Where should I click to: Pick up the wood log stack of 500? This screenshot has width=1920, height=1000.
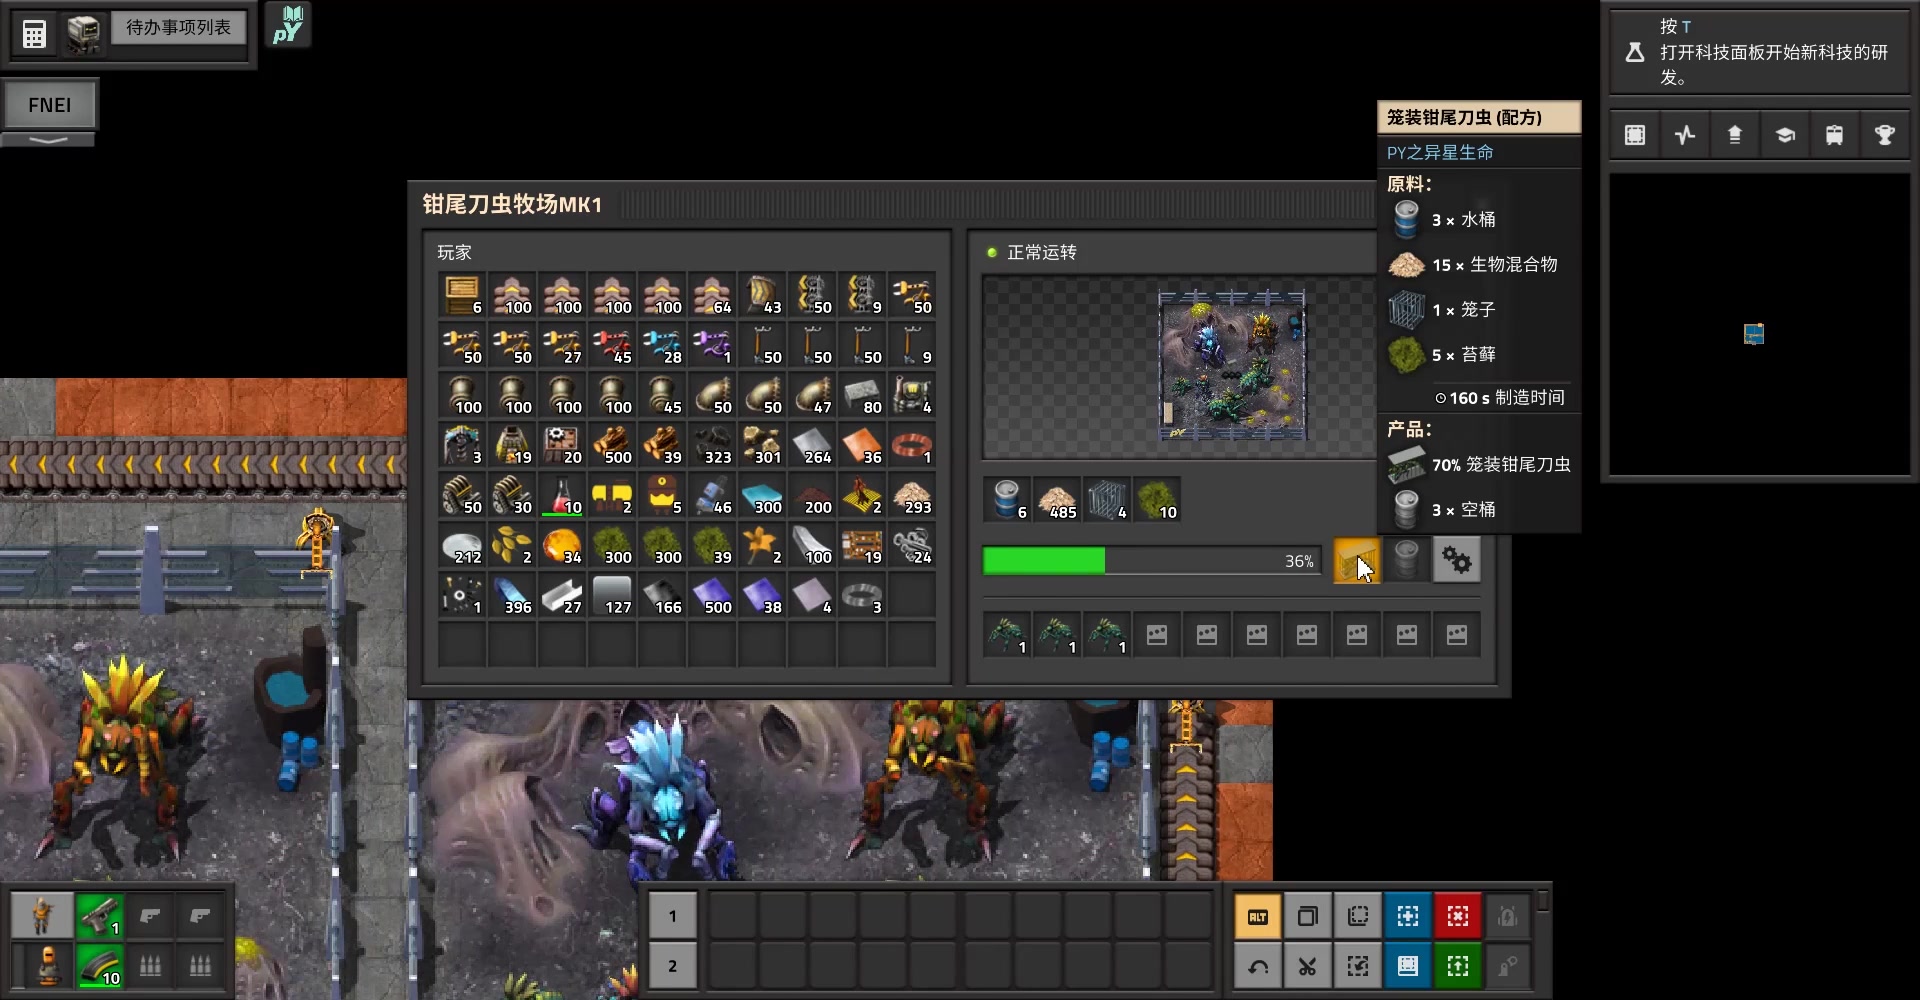(612, 445)
